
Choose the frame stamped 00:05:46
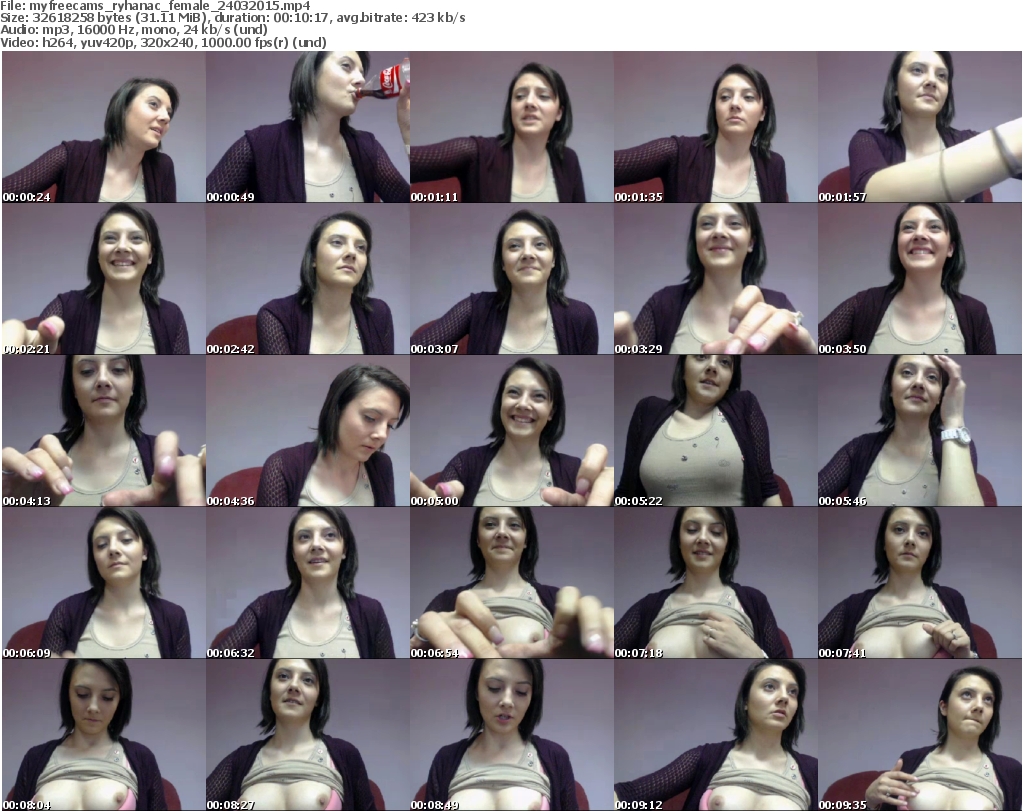[x=920, y=431]
